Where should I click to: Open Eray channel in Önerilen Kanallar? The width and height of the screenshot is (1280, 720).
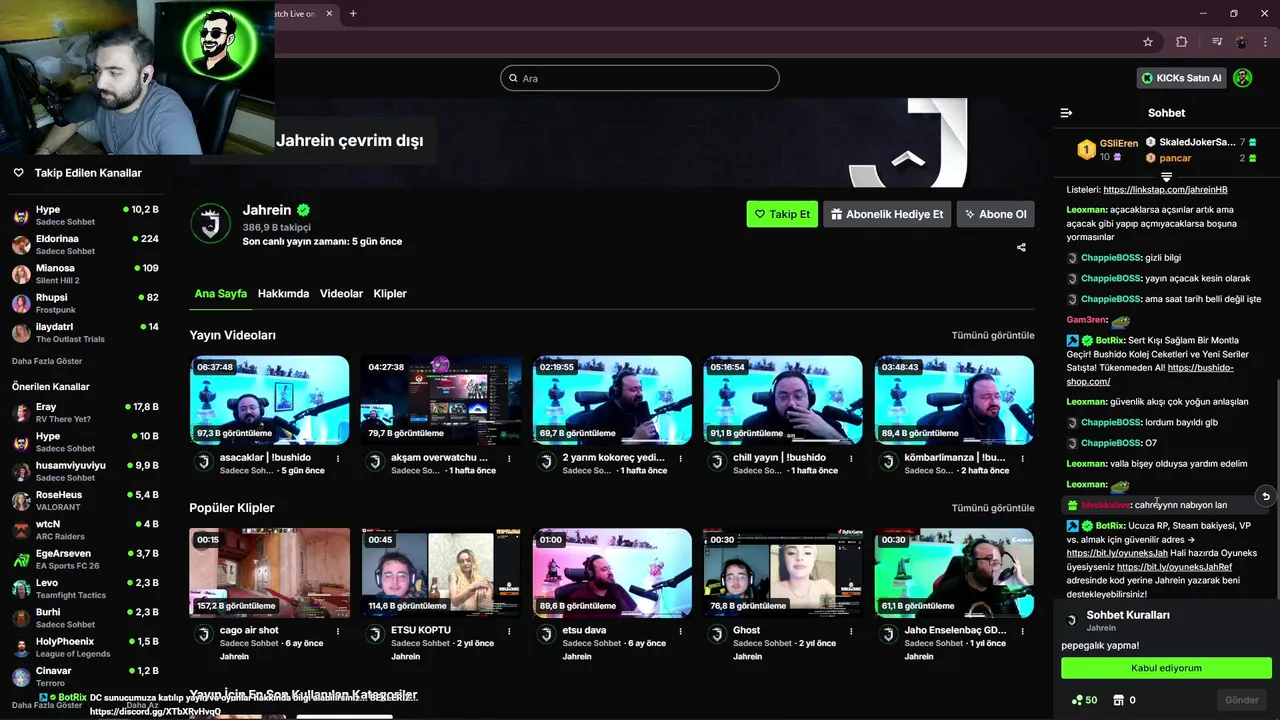coord(85,413)
